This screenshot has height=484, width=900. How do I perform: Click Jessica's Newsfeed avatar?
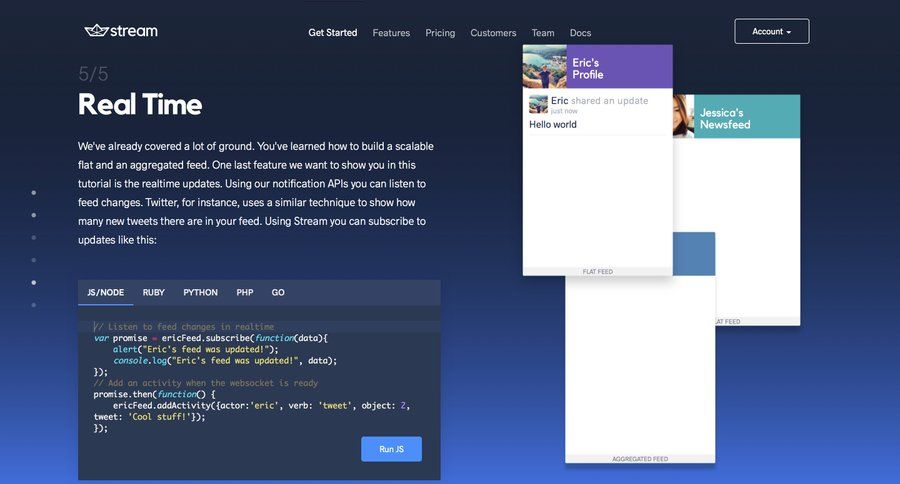coord(683,117)
